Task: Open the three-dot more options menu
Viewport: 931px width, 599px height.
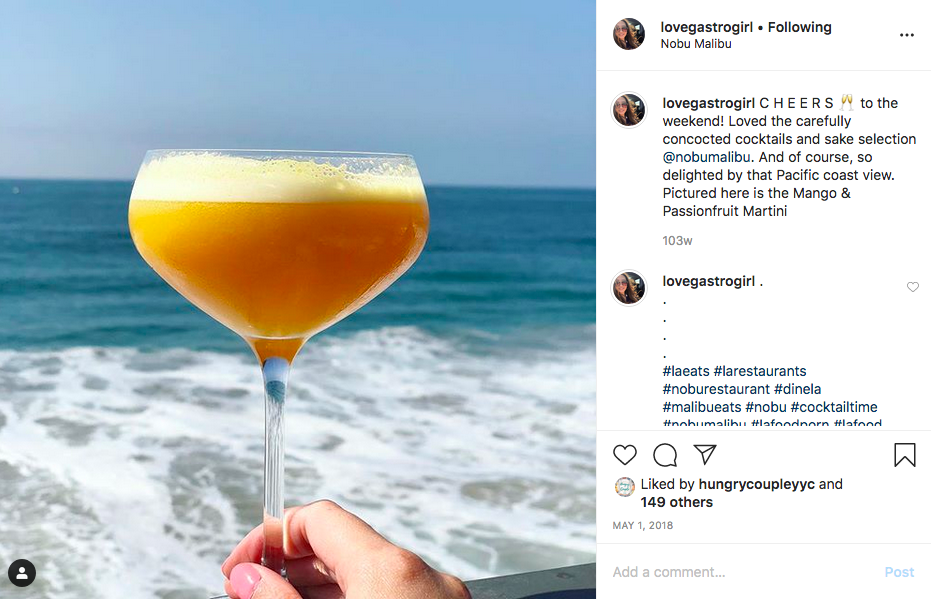Action: tap(906, 35)
